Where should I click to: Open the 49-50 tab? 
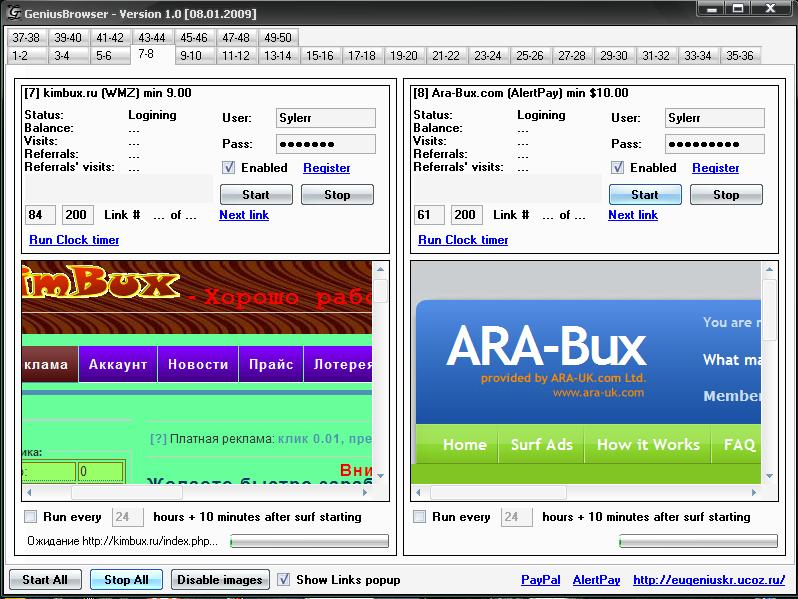(278, 38)
